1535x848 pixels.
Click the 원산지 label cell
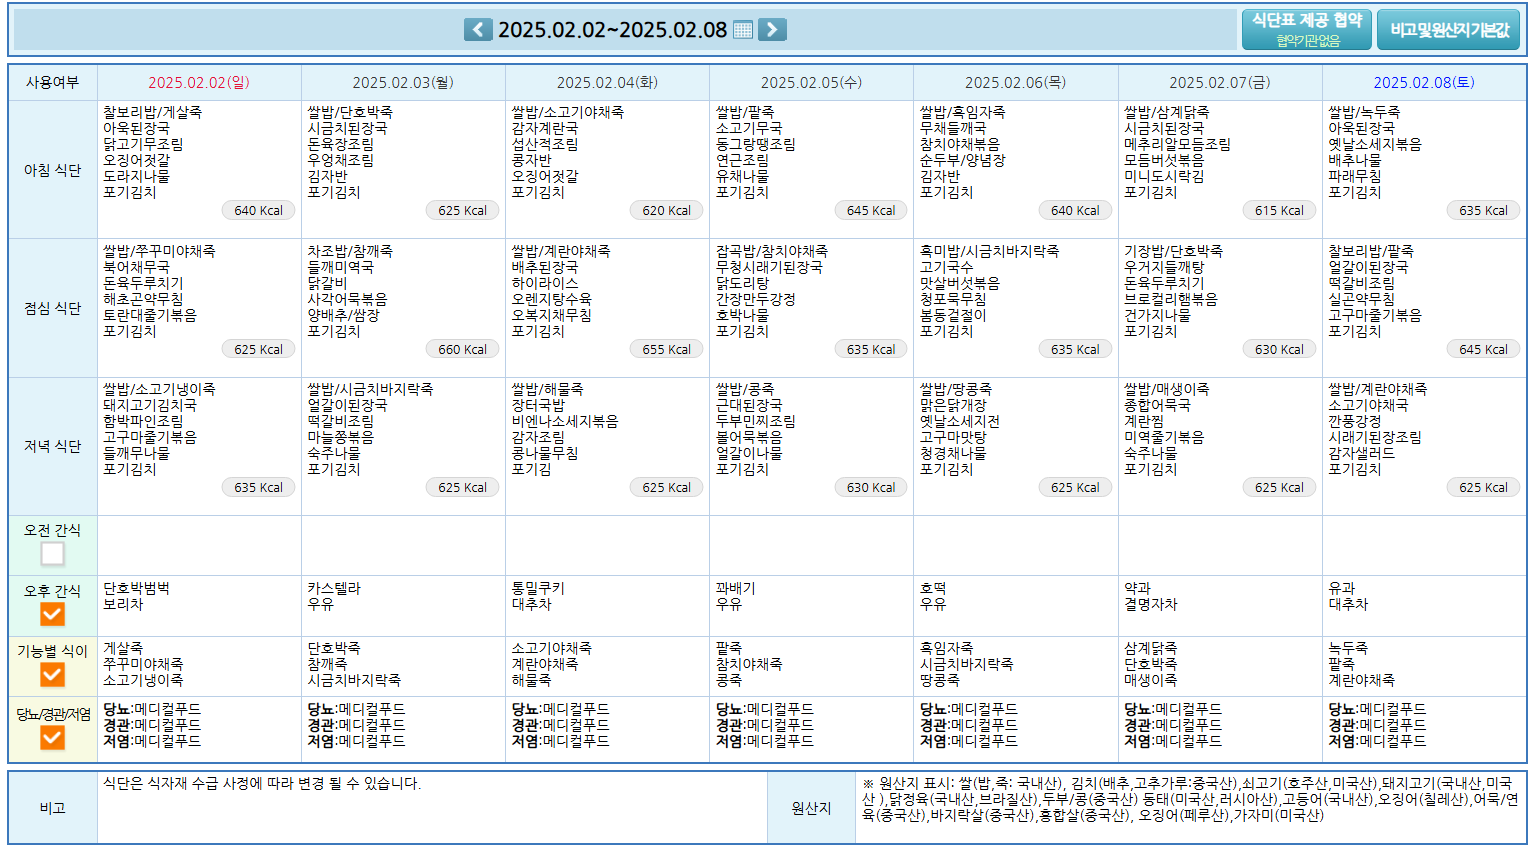[x=811, y=807]
